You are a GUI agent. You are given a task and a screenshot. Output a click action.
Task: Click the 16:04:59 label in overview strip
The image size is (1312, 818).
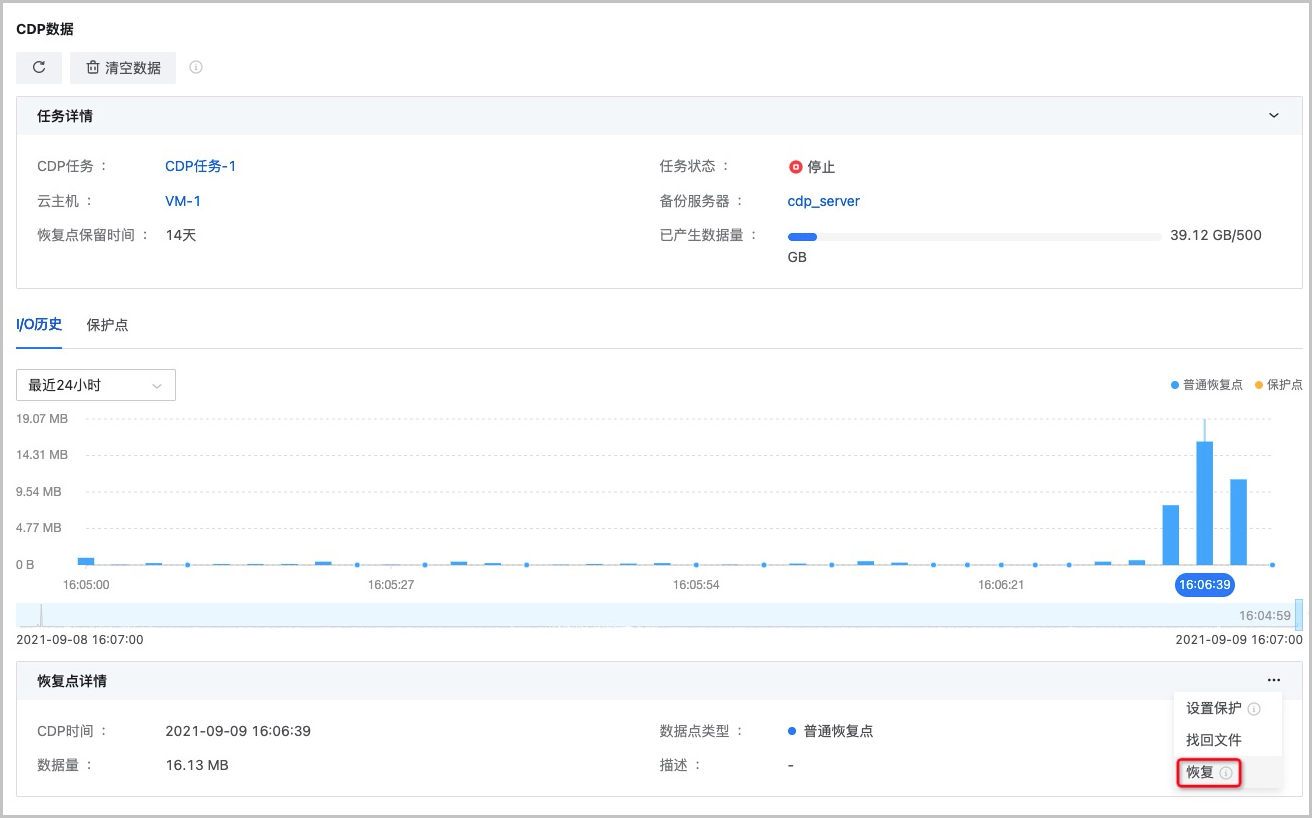click(1265, 616)
